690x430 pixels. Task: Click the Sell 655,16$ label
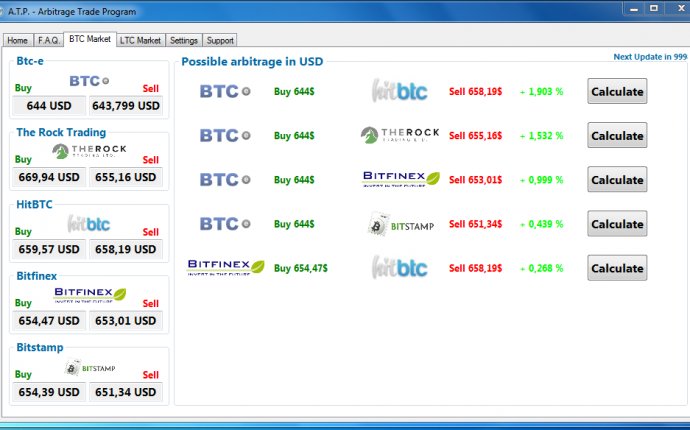coord(475,136)
